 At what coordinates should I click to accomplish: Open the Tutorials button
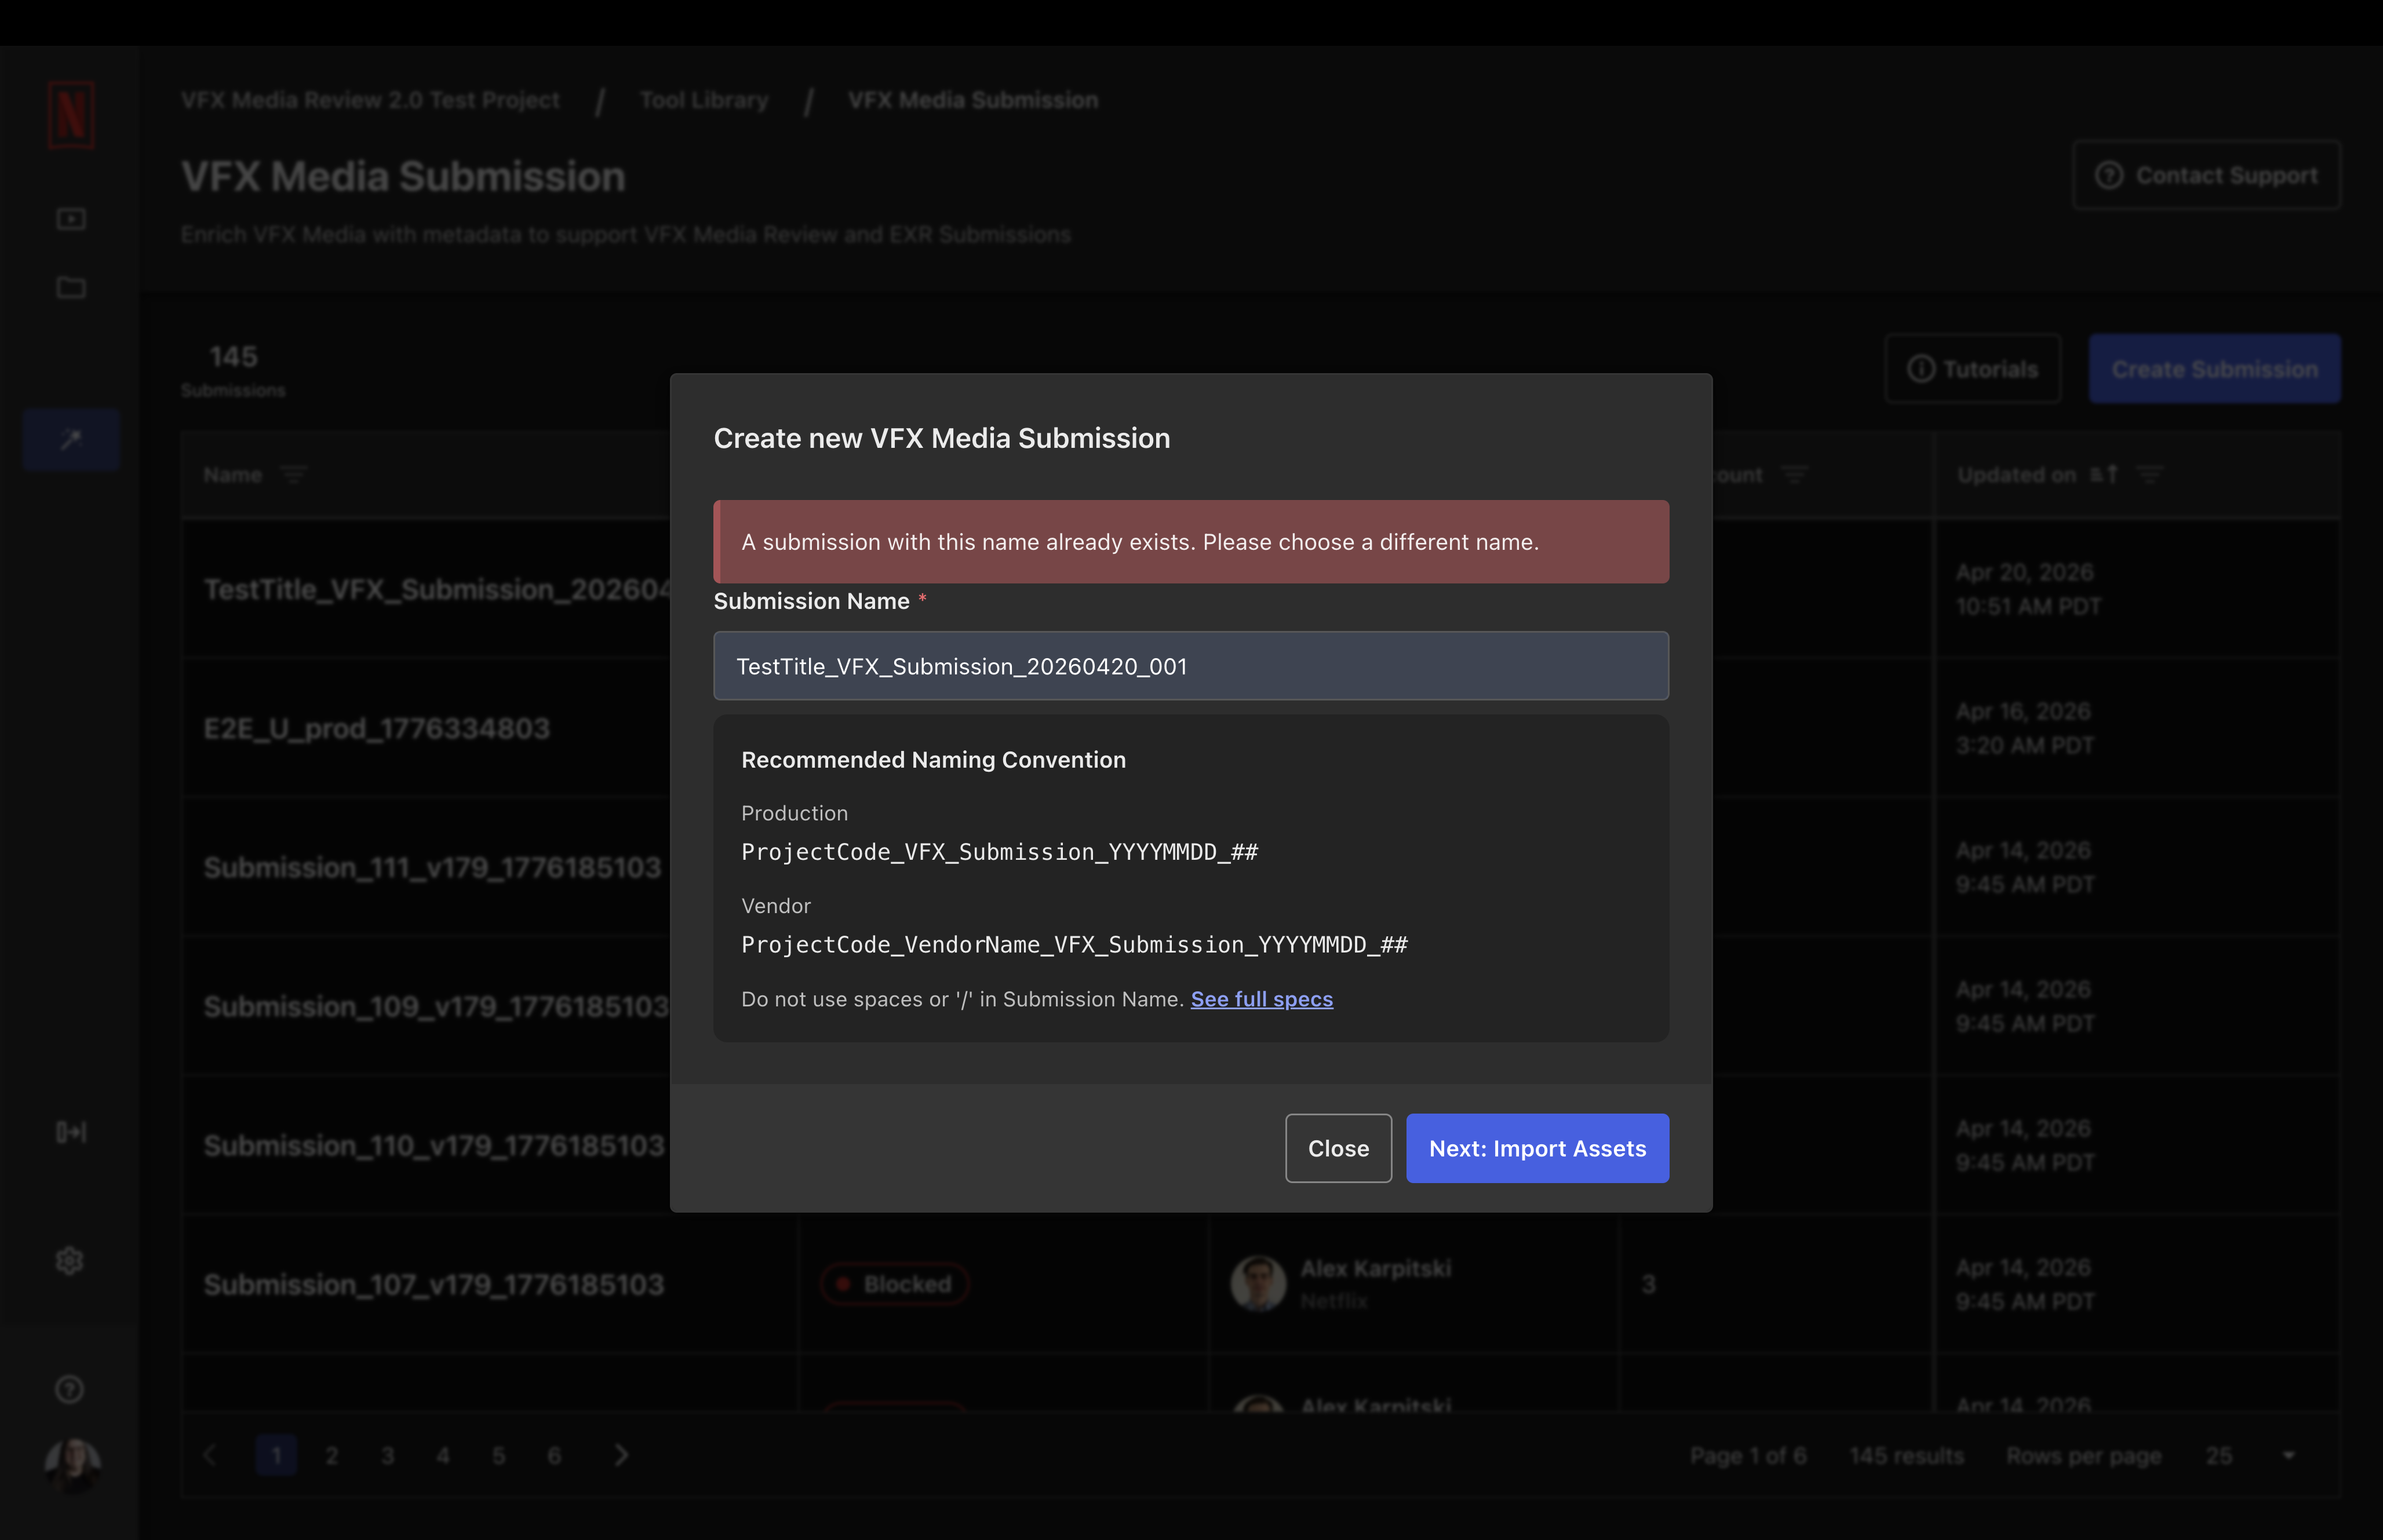pos(1973,369)
